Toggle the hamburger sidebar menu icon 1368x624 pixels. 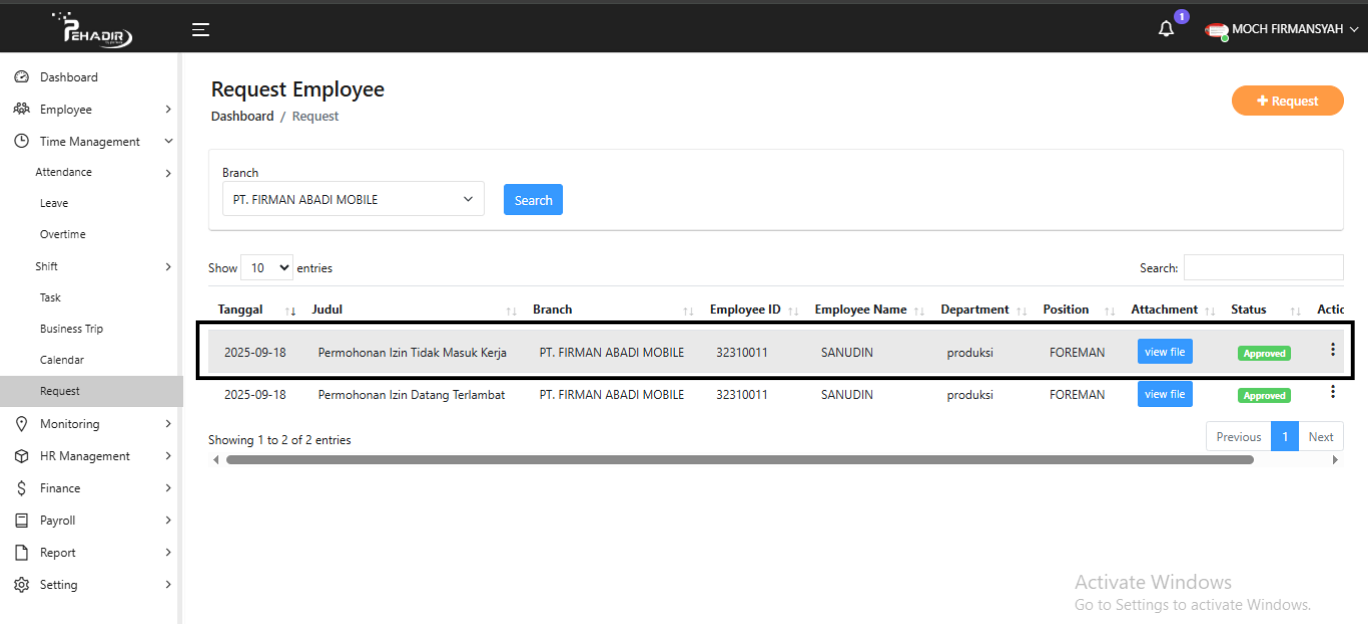[x=201, y=29]
